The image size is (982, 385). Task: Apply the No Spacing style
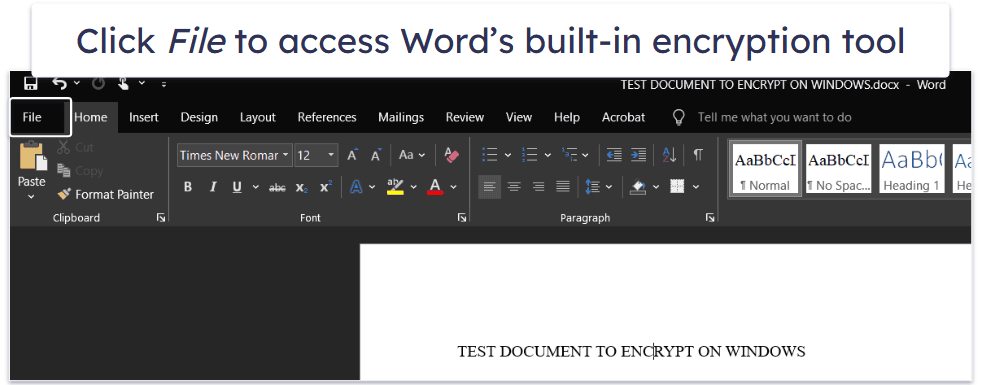[839, 168]
